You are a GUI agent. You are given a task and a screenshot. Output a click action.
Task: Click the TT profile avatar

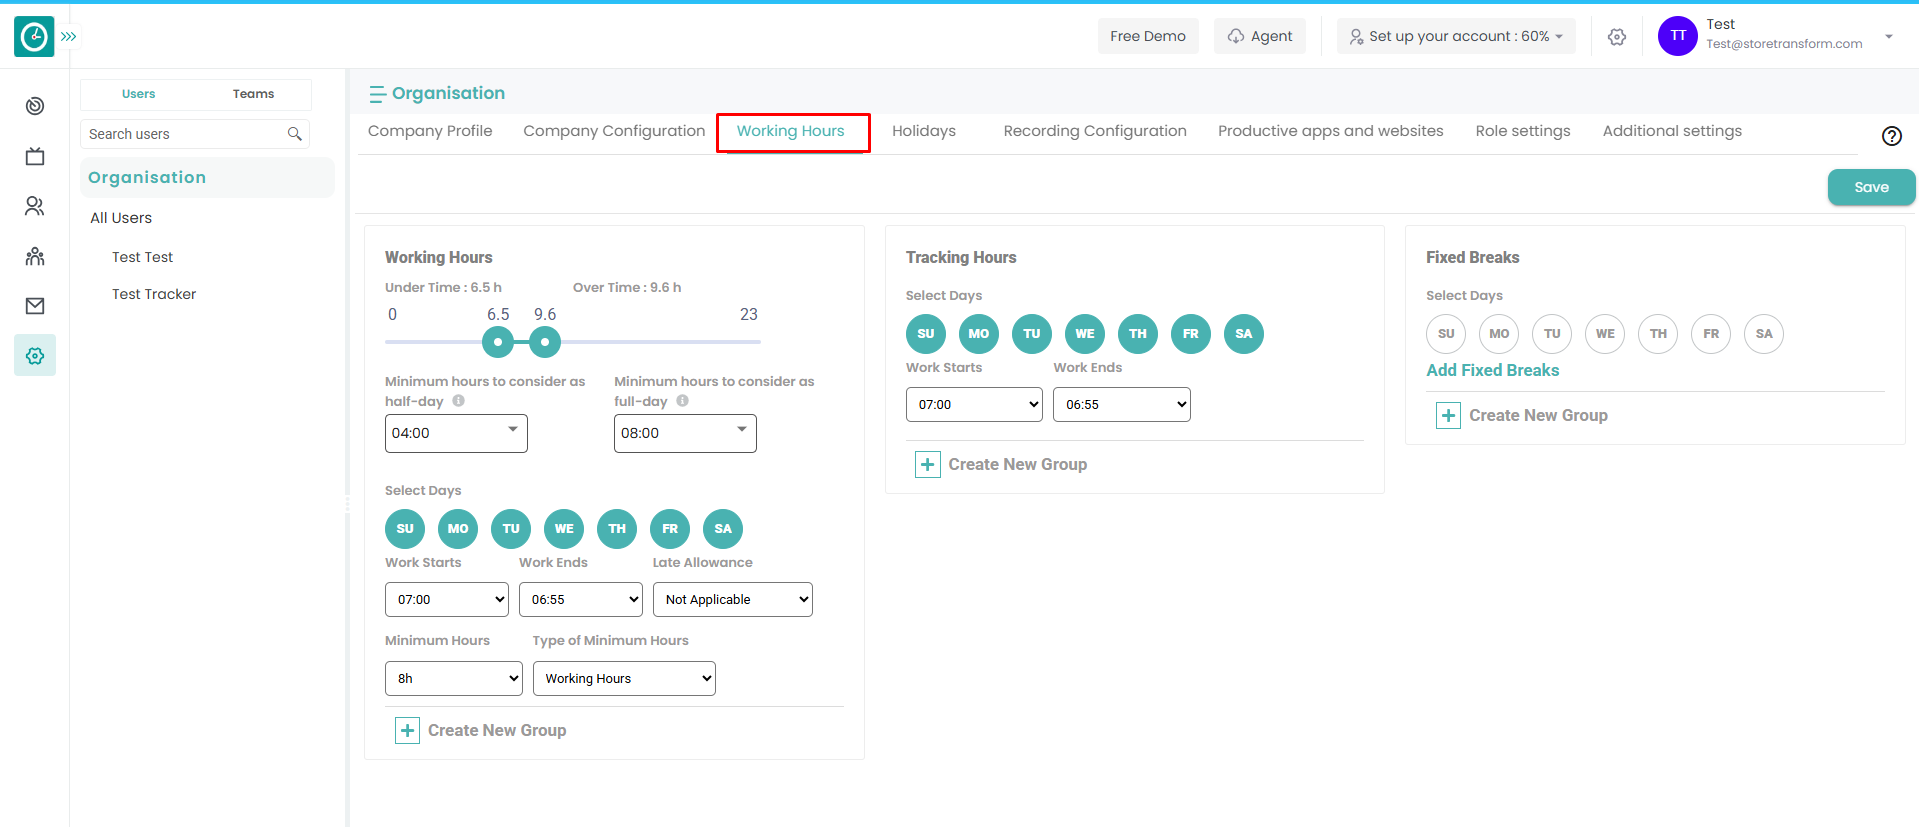click(1678, 36)
